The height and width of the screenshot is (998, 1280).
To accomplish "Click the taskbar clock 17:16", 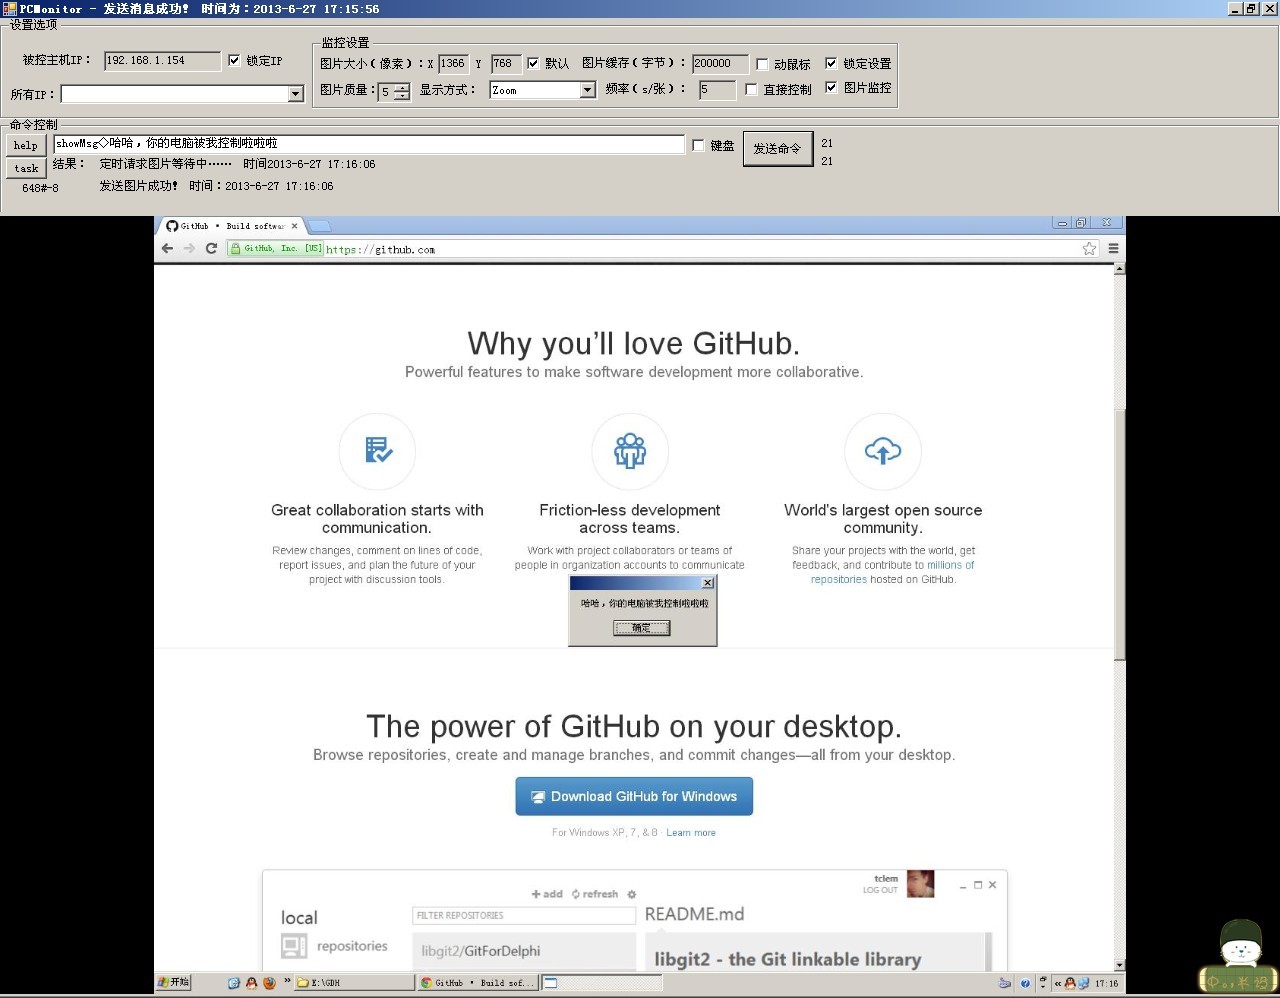I will [x=1106, y=984].
